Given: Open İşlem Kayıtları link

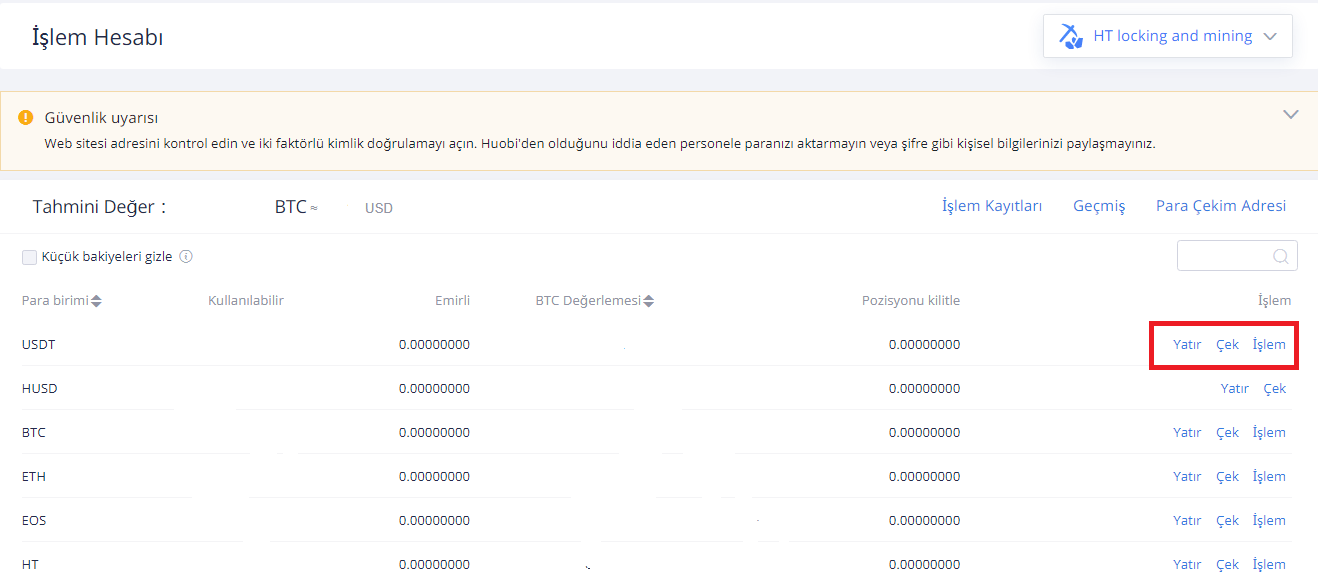Looking at the screenshot, I should coord(992,206).
